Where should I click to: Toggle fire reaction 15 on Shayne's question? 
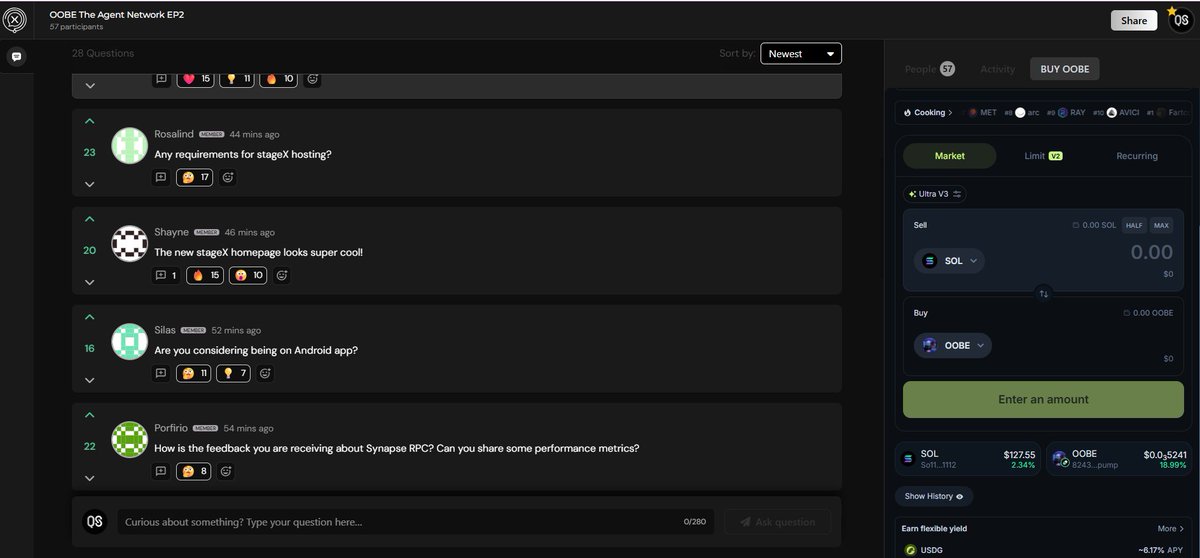point(205,275)
